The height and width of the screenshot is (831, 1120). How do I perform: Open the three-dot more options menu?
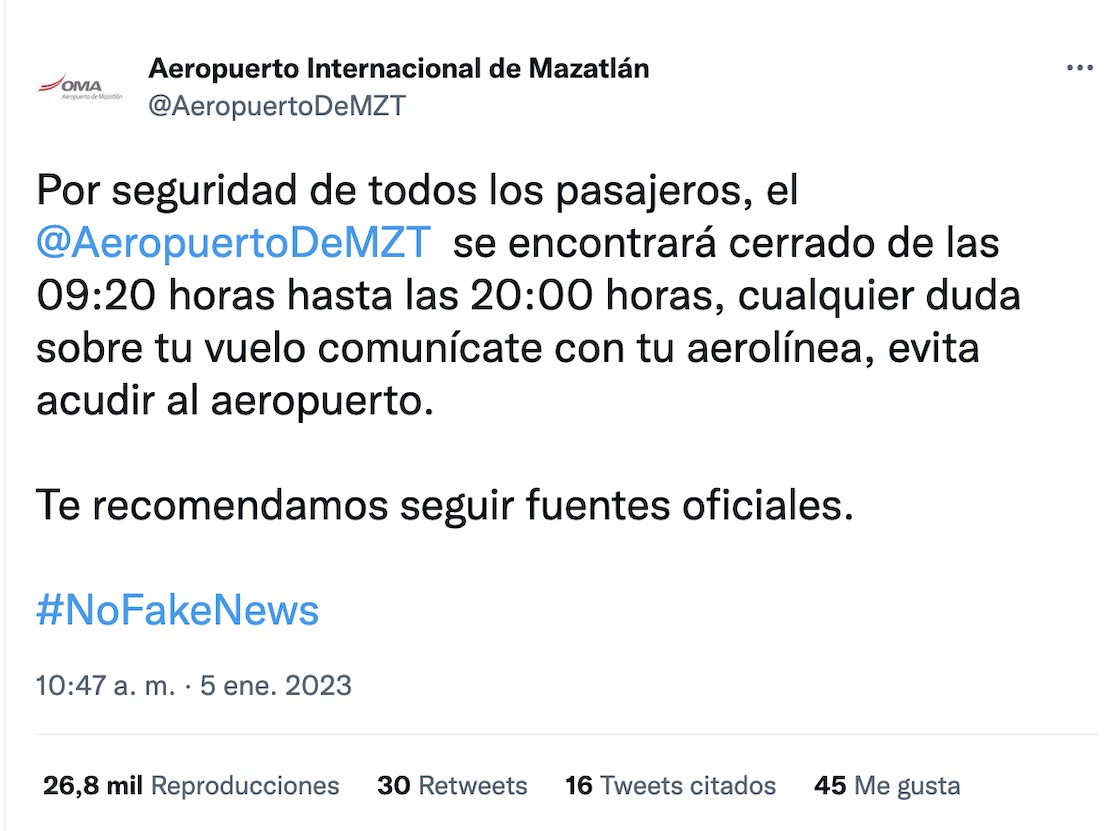[1080, 68]
